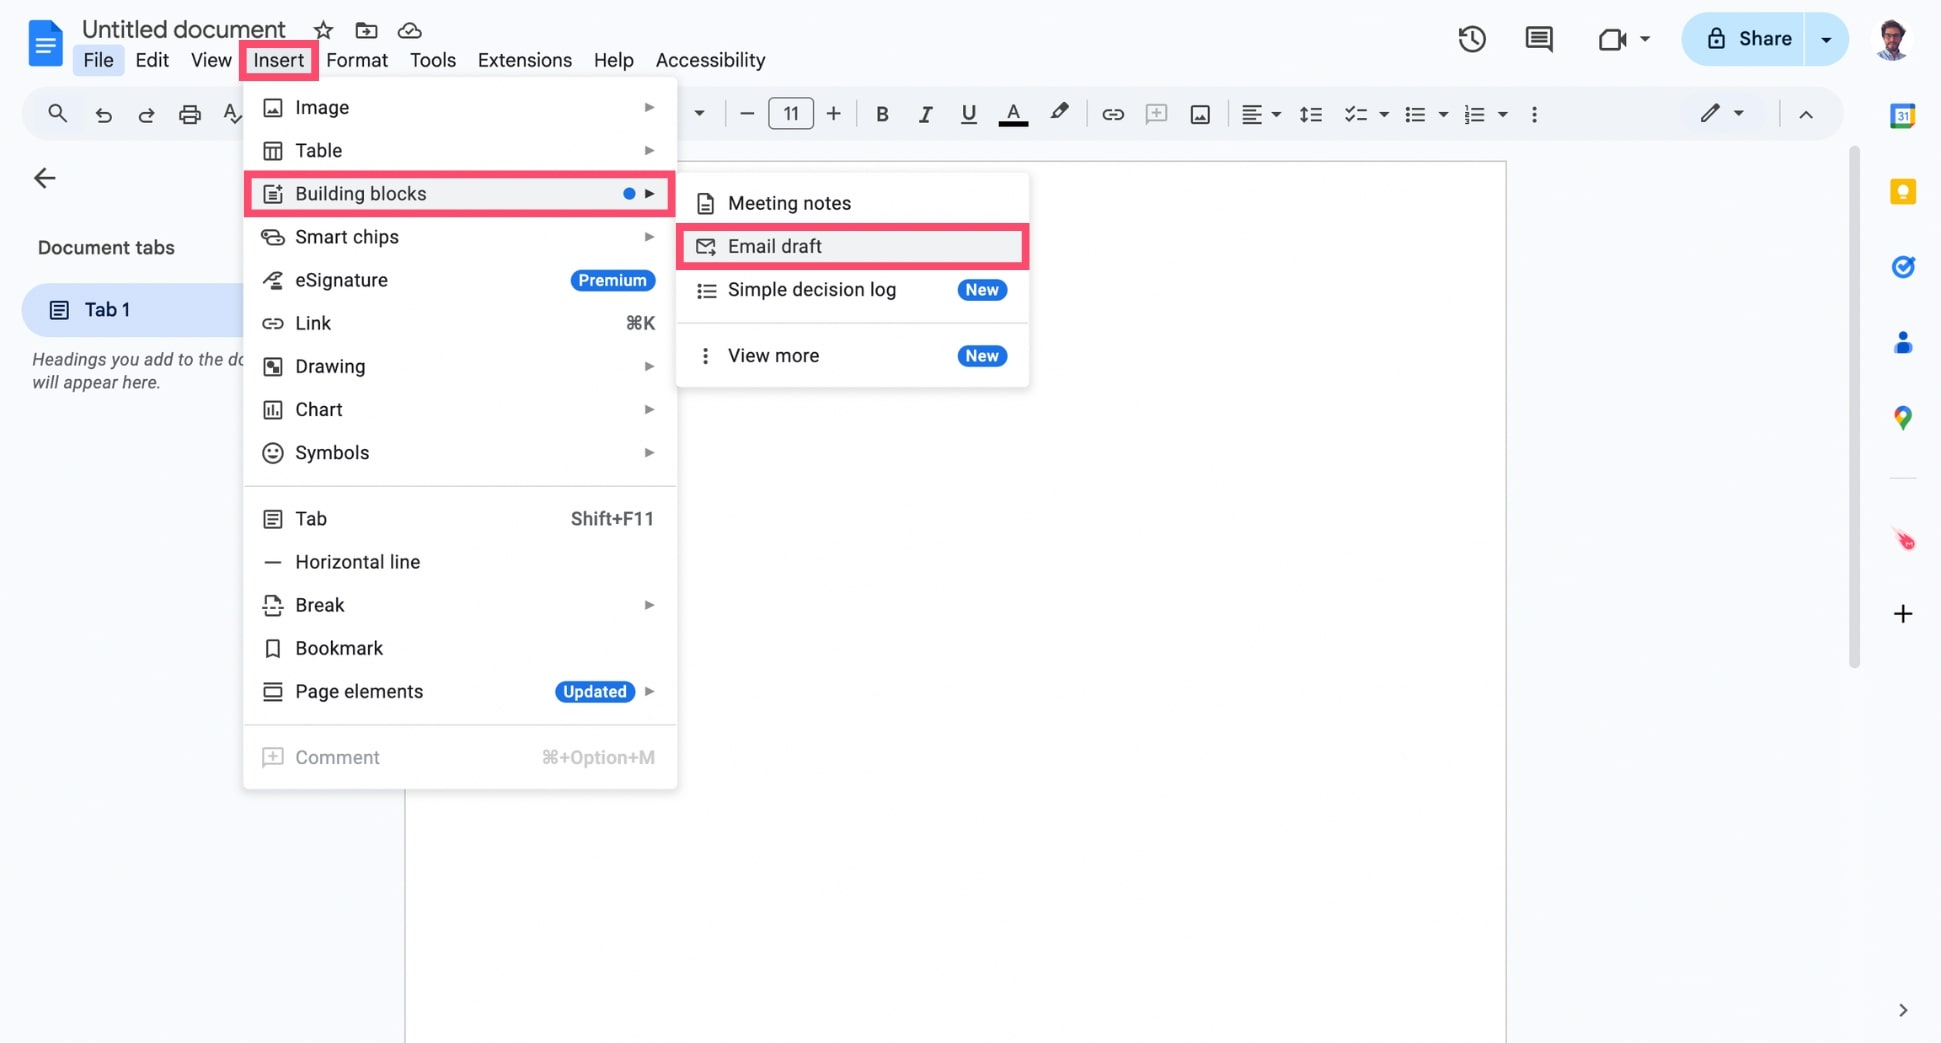Image resolution: width=1941 pixels, height=1043 pixels.
Task: Star the Untitled document
Action: [321, 29]
